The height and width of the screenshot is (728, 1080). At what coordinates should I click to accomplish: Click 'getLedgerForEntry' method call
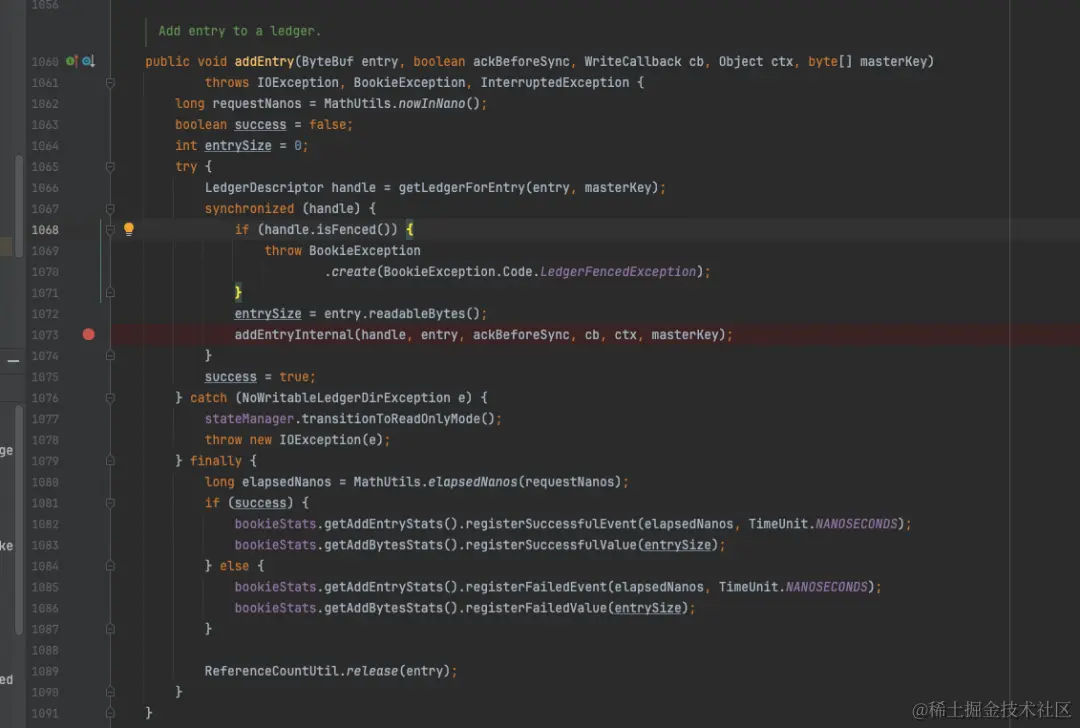tap(461, 187)
